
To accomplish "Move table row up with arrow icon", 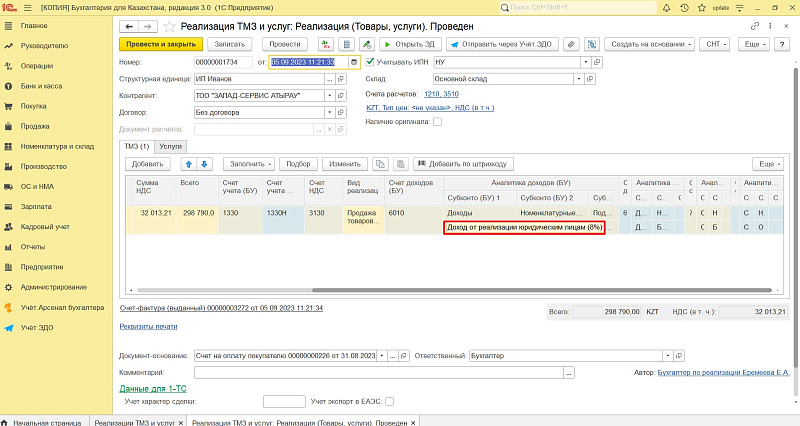I will tap(188, 163).
